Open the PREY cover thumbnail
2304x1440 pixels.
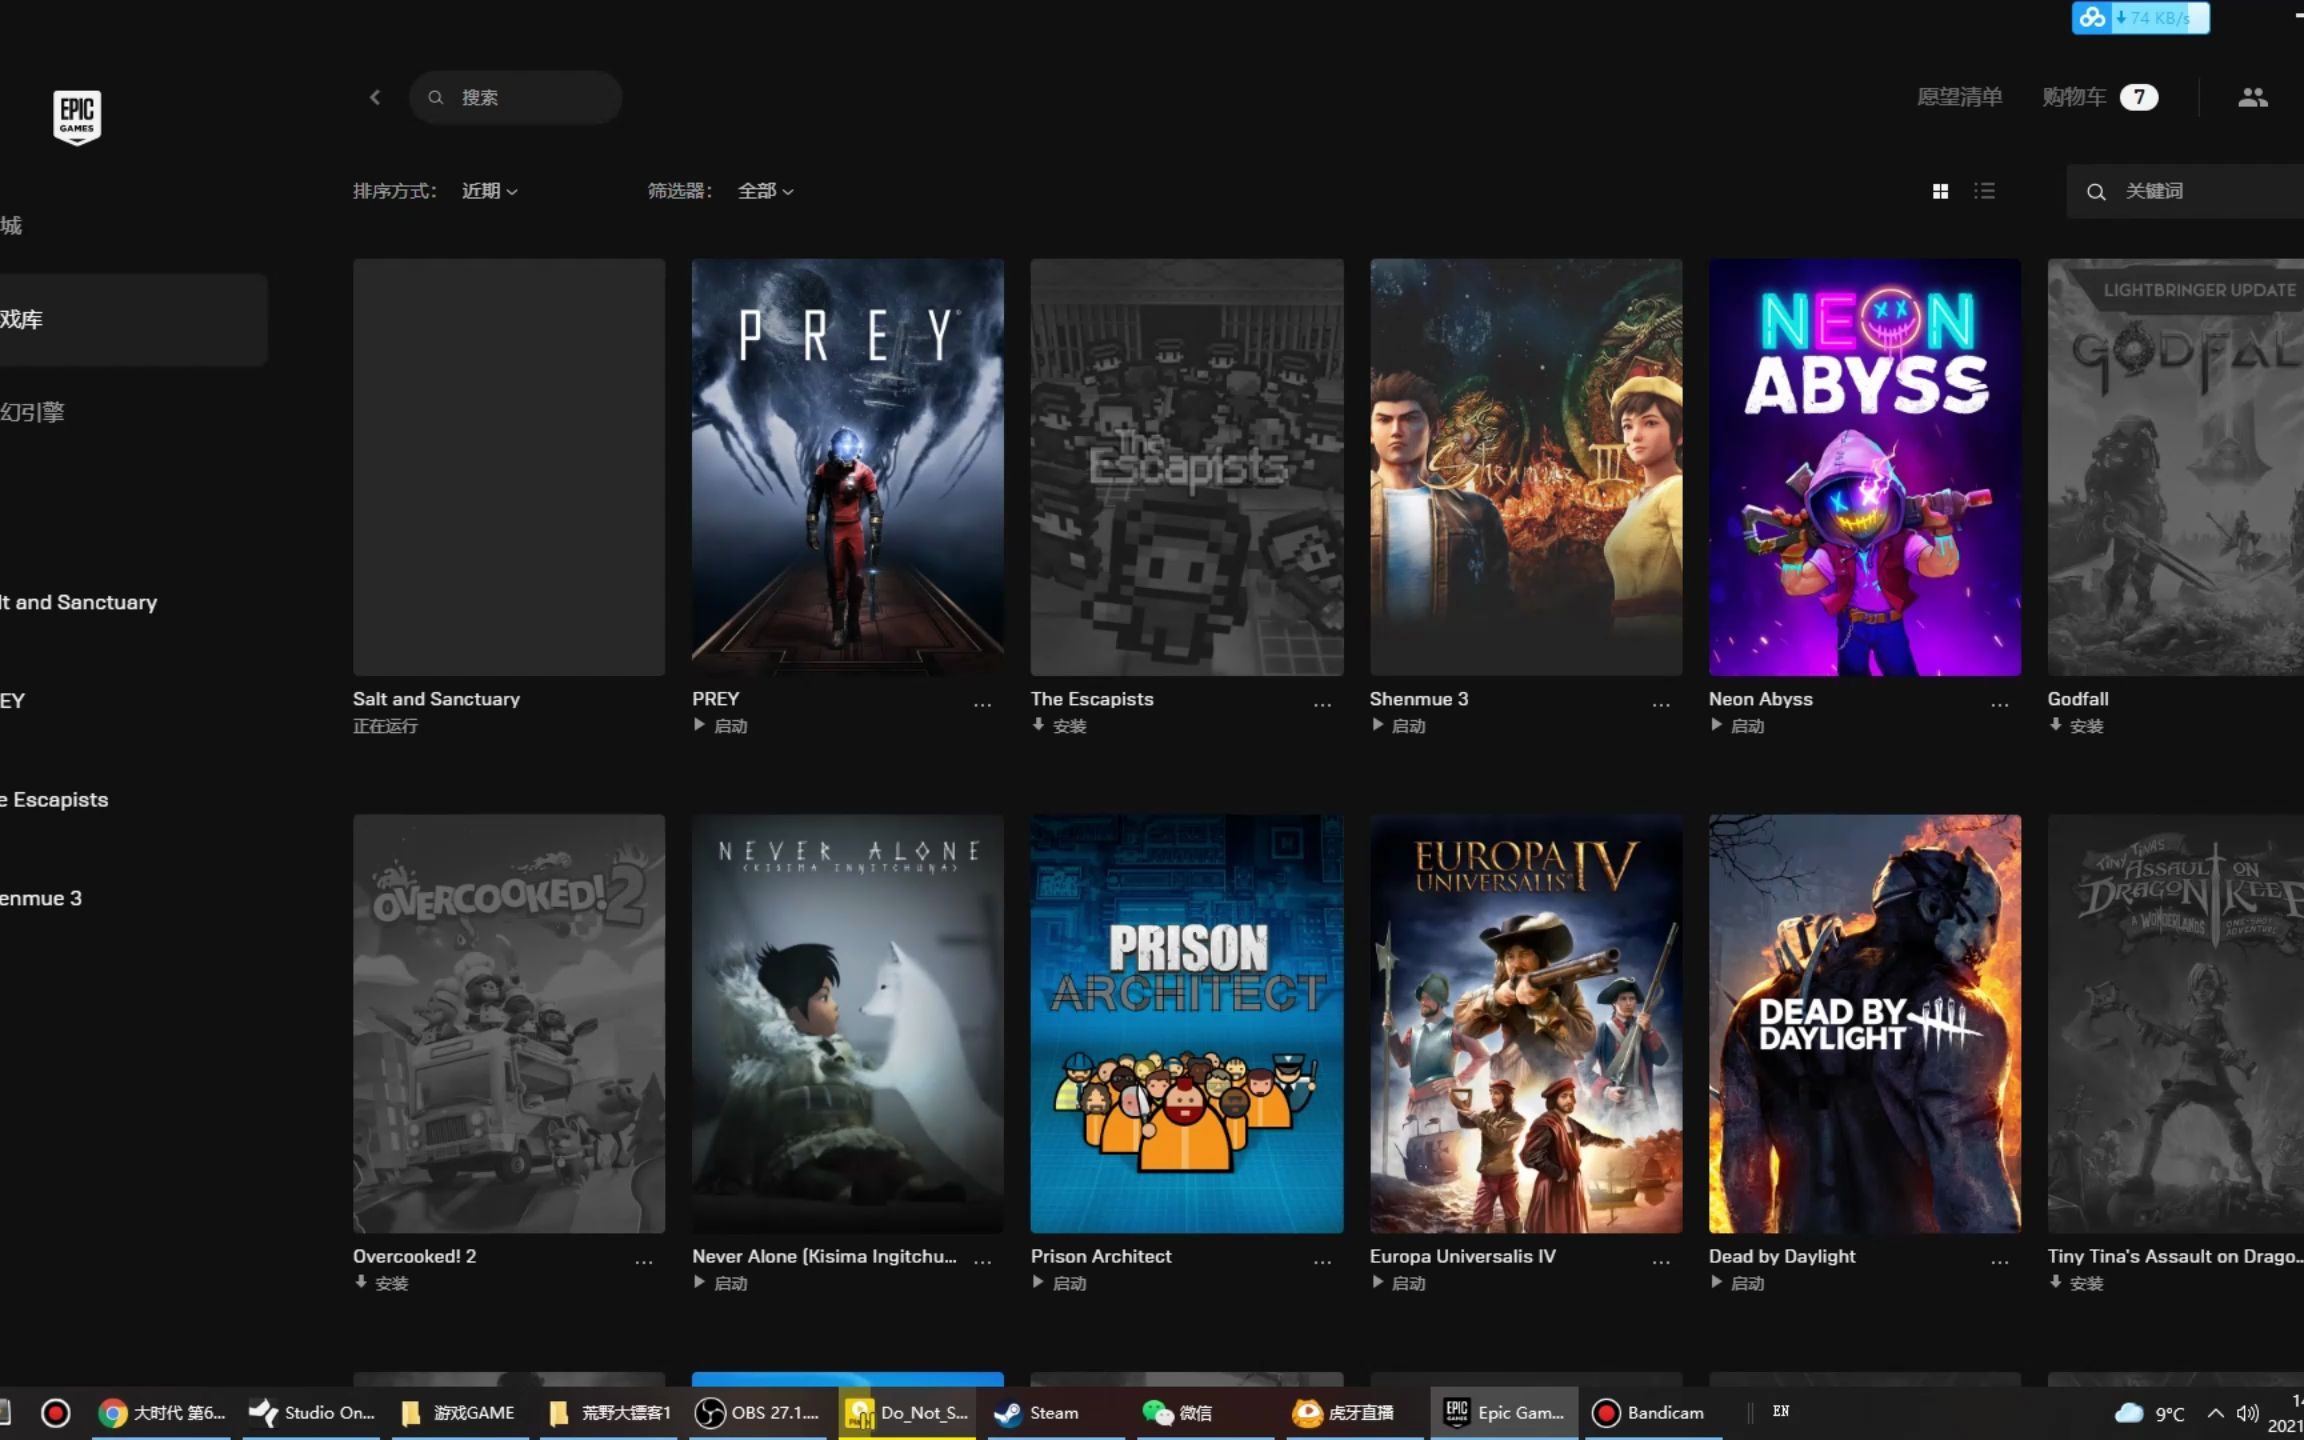click(x=847, y=467)
